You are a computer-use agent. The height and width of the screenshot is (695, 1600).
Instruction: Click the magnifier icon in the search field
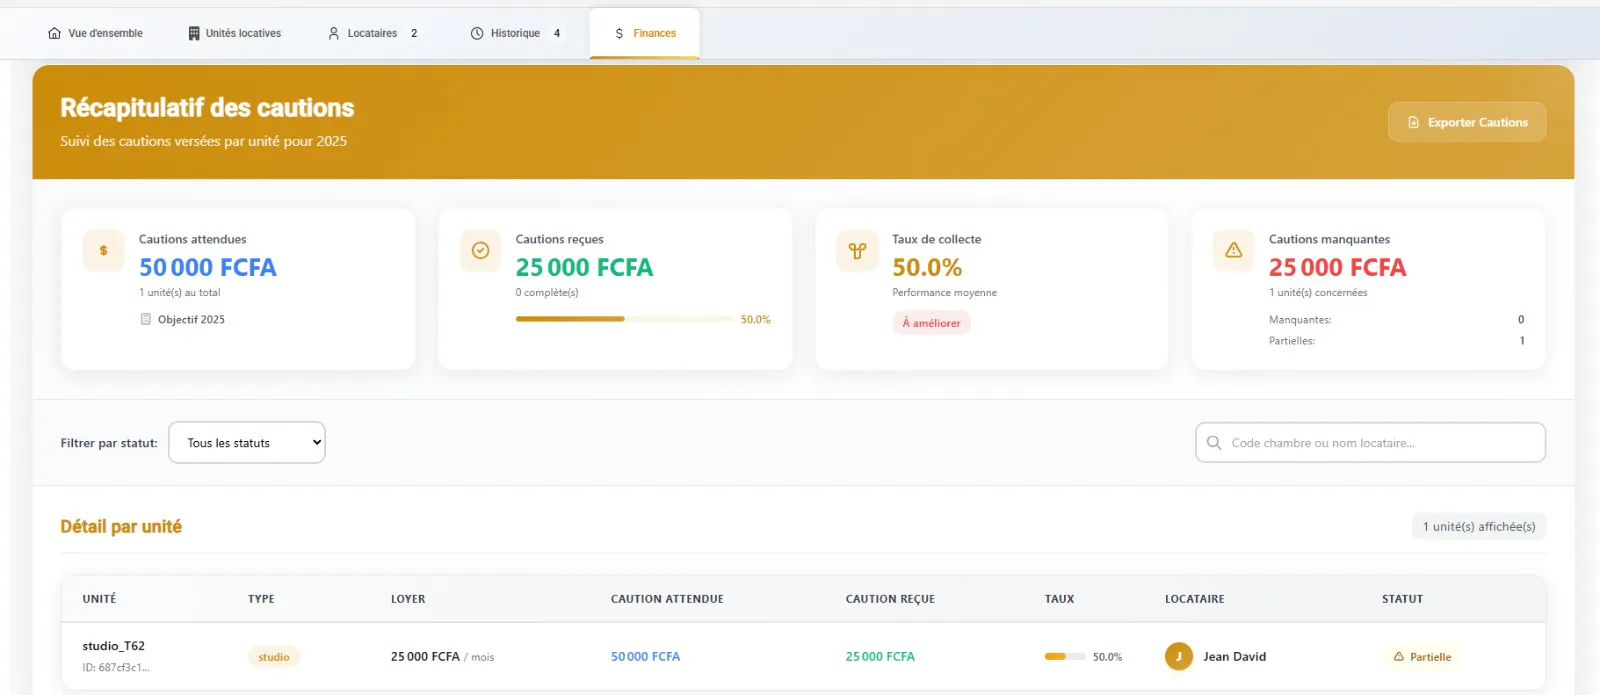click(x=1214, y=443)
